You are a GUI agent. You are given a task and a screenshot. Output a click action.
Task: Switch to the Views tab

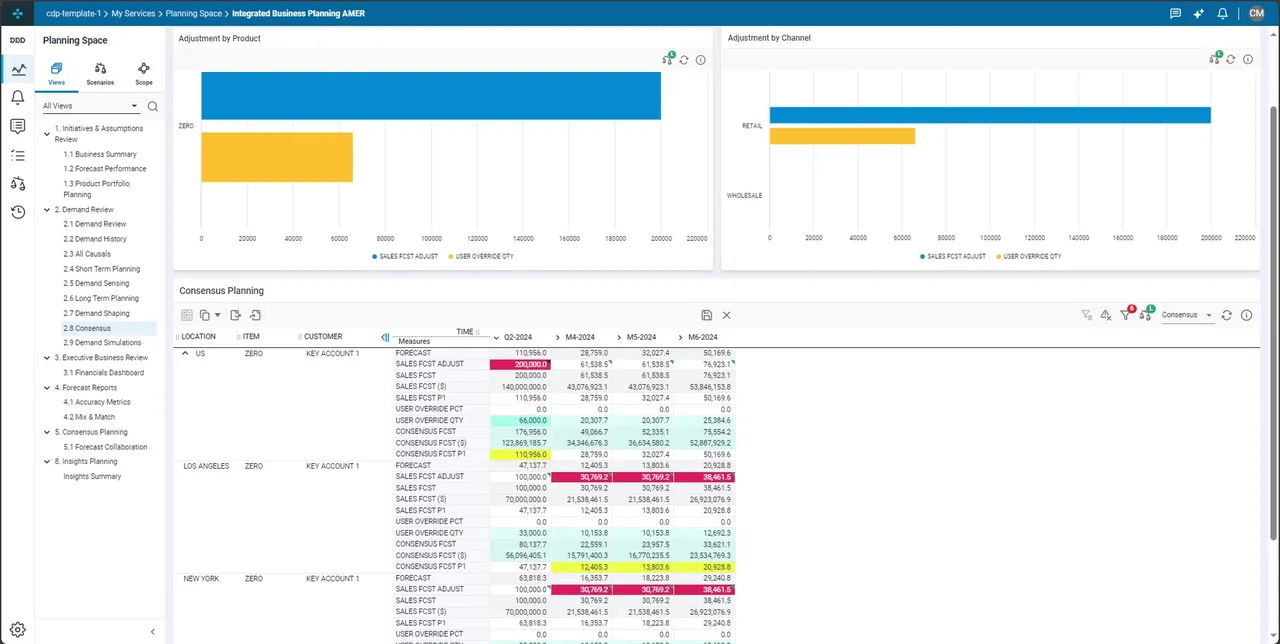57,74
